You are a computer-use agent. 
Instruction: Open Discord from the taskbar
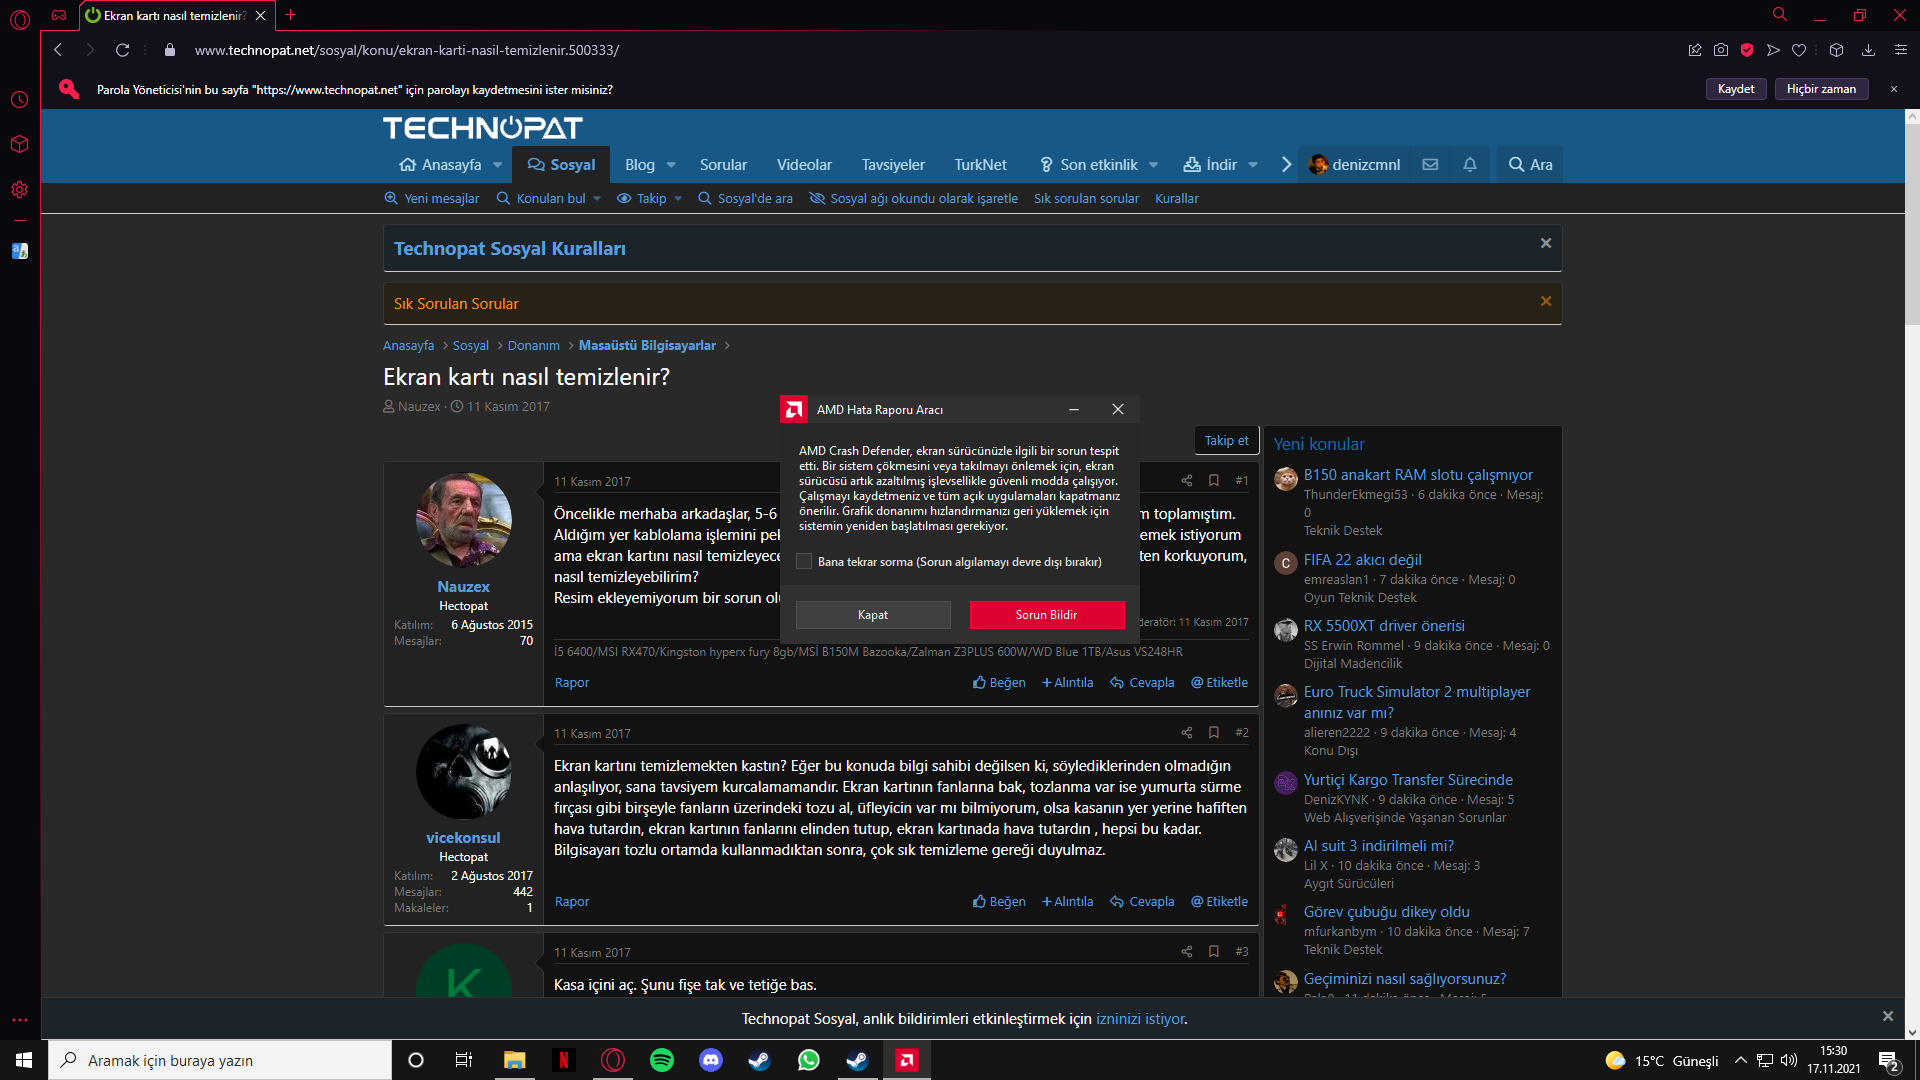pos(710,1060)
